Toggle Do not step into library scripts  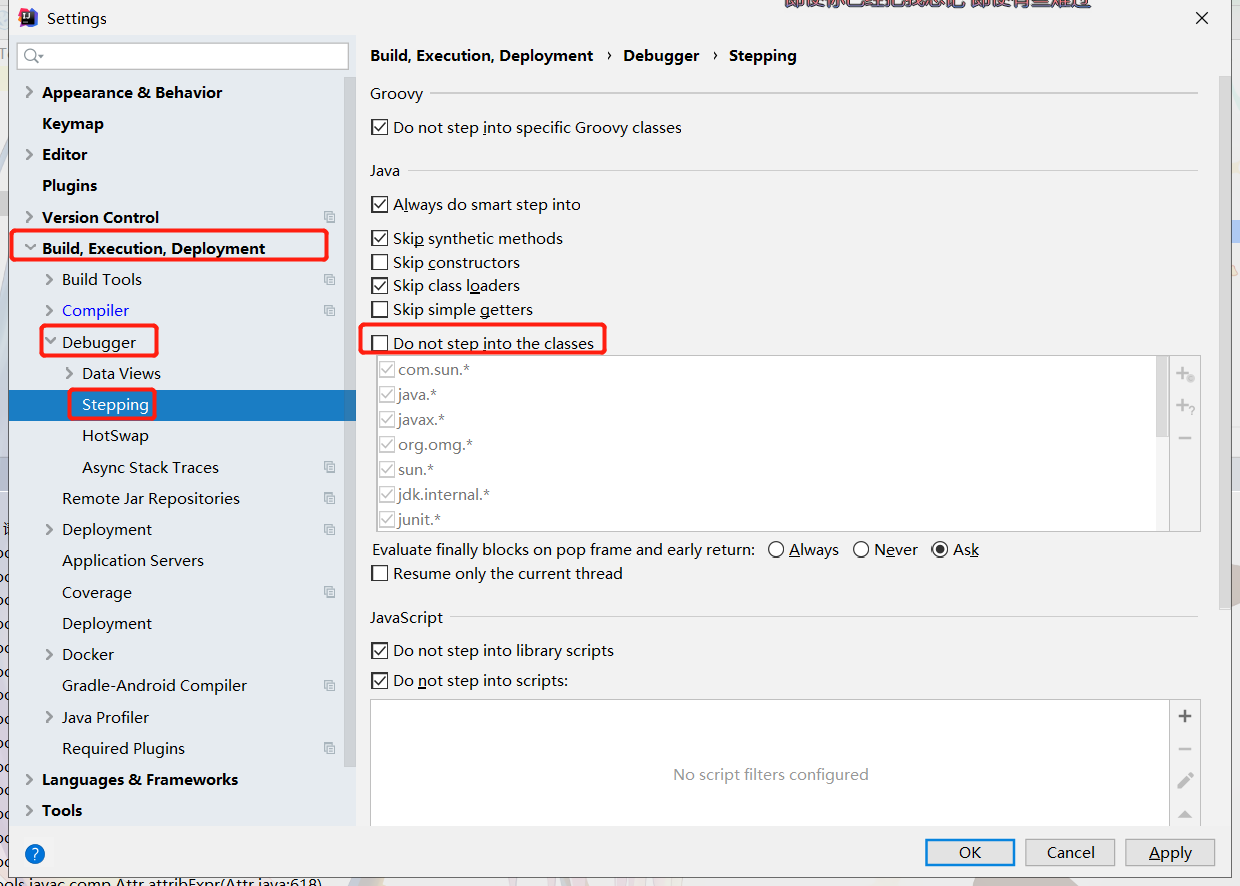[379, 651]
